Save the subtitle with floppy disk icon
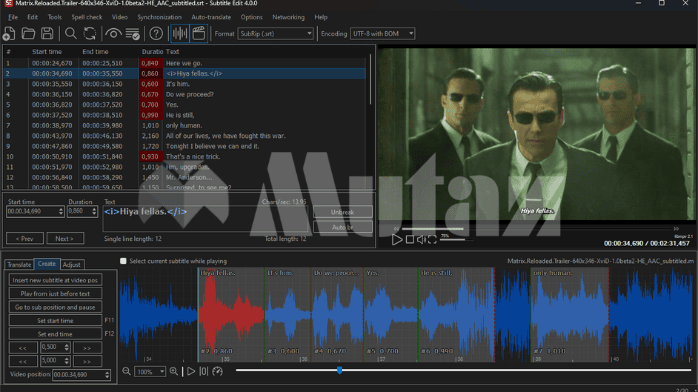698x392 pixels. click(x=47, y=33)
